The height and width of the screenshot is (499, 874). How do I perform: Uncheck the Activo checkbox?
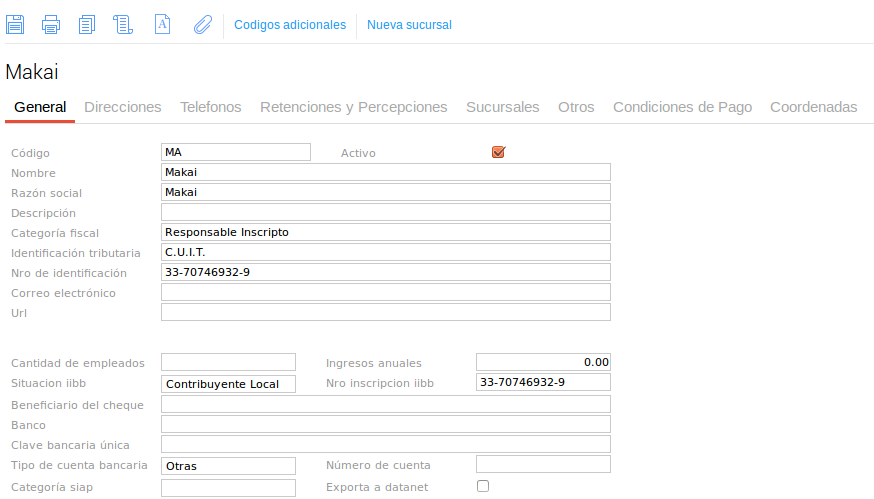[x=498, y=152]
